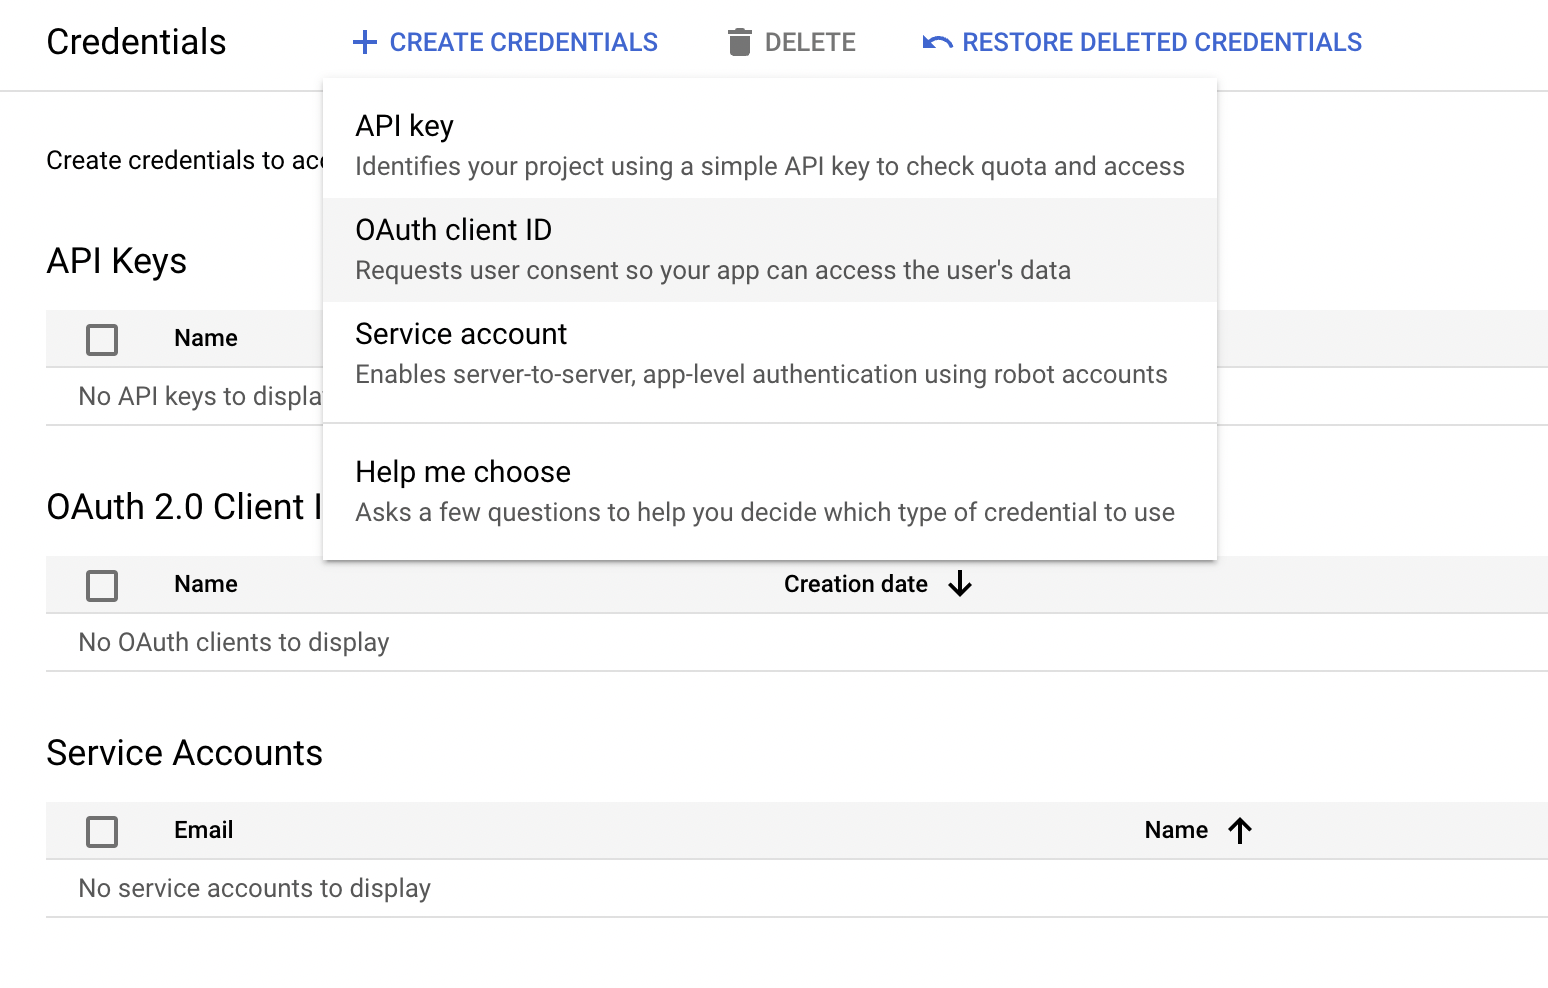Click the Name header in the Service Accounts table

point(1176,830)
